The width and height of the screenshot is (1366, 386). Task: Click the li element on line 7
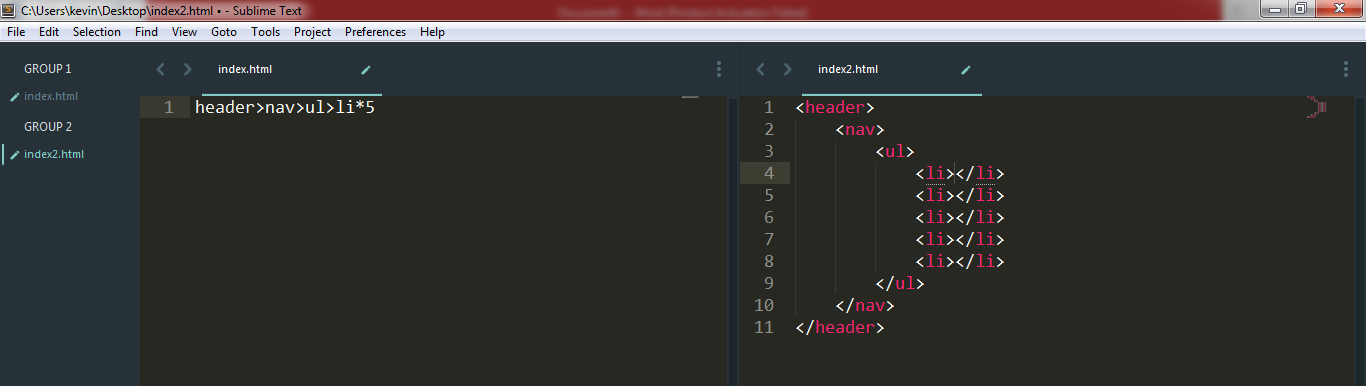[x=960, y=239]
